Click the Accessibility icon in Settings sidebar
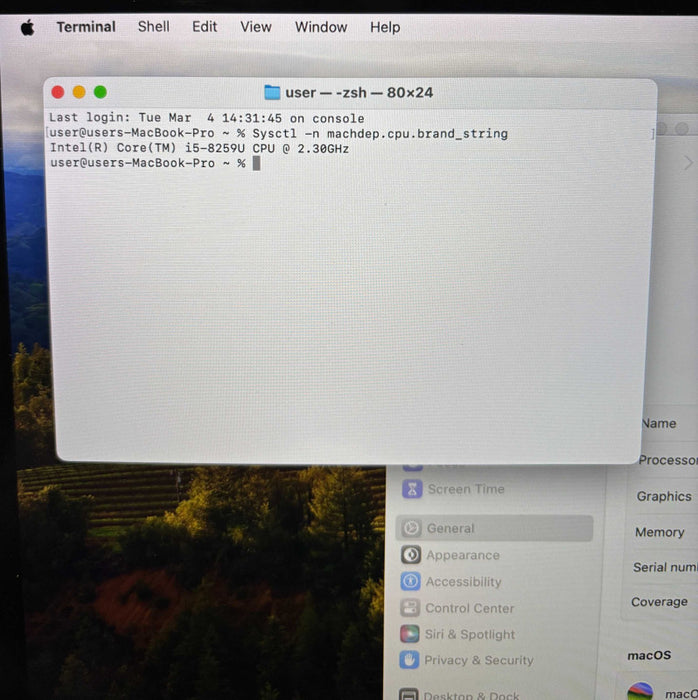 pos(411,581)
